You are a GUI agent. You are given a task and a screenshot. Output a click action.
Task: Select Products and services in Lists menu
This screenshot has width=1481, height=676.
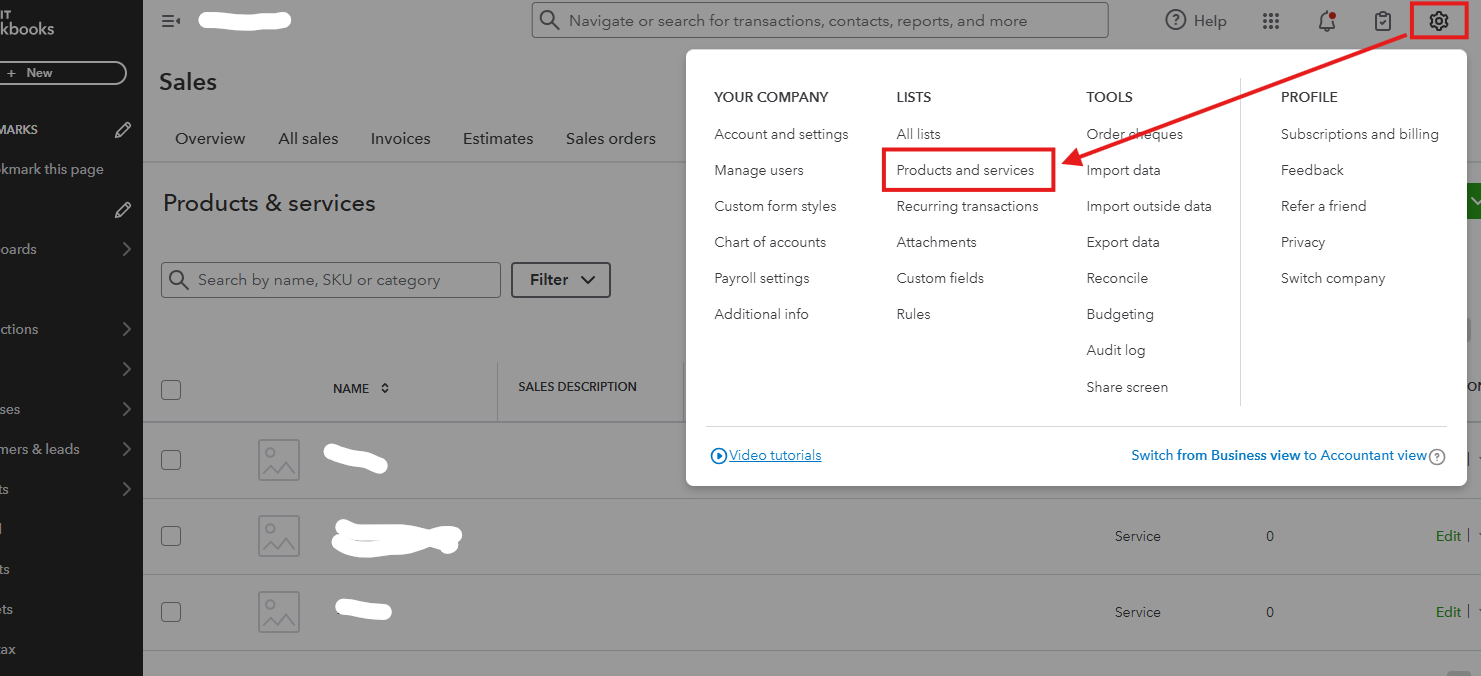tap(965, 170)
